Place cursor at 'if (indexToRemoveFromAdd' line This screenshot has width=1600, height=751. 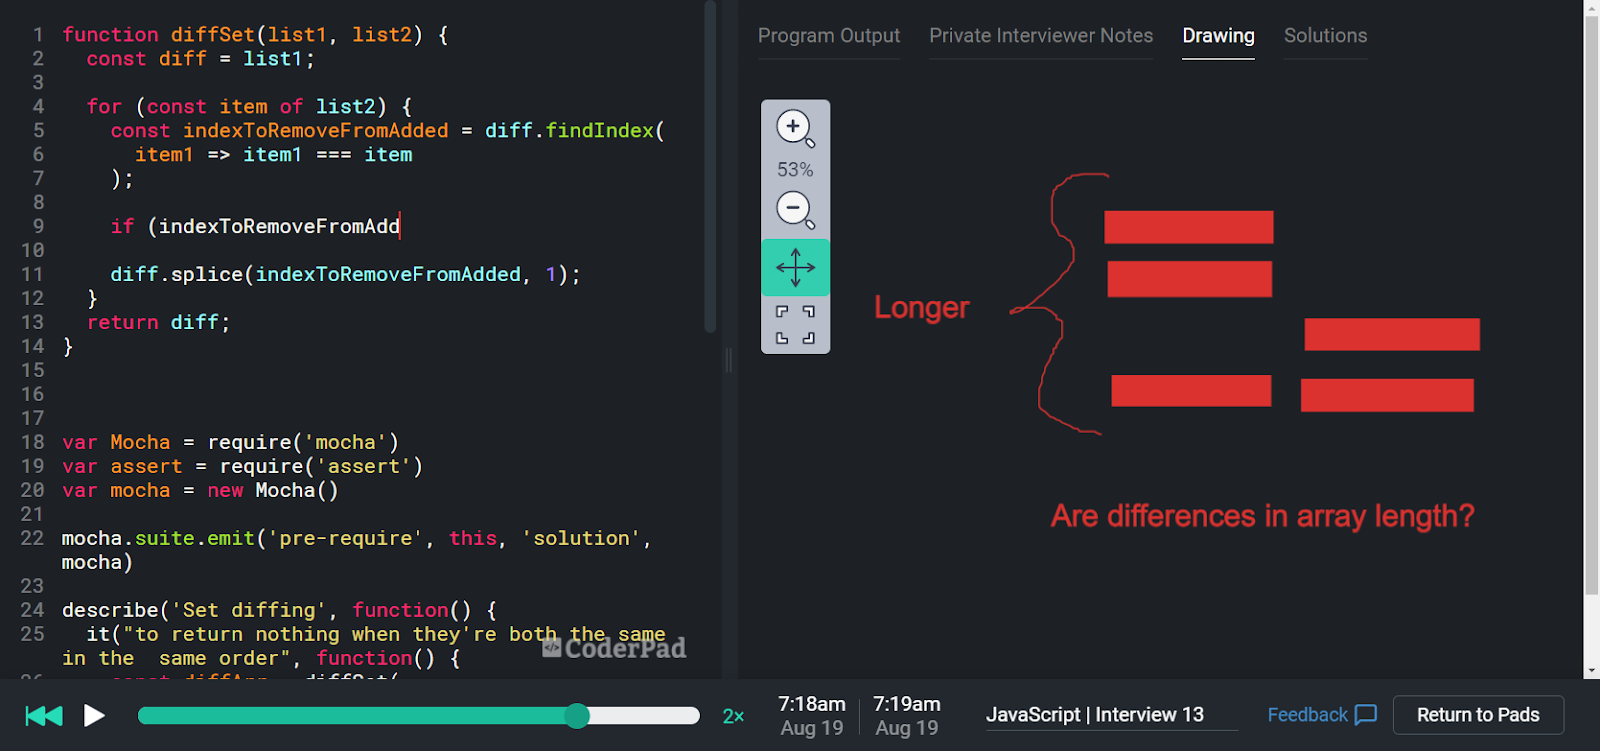click(255, 227)
